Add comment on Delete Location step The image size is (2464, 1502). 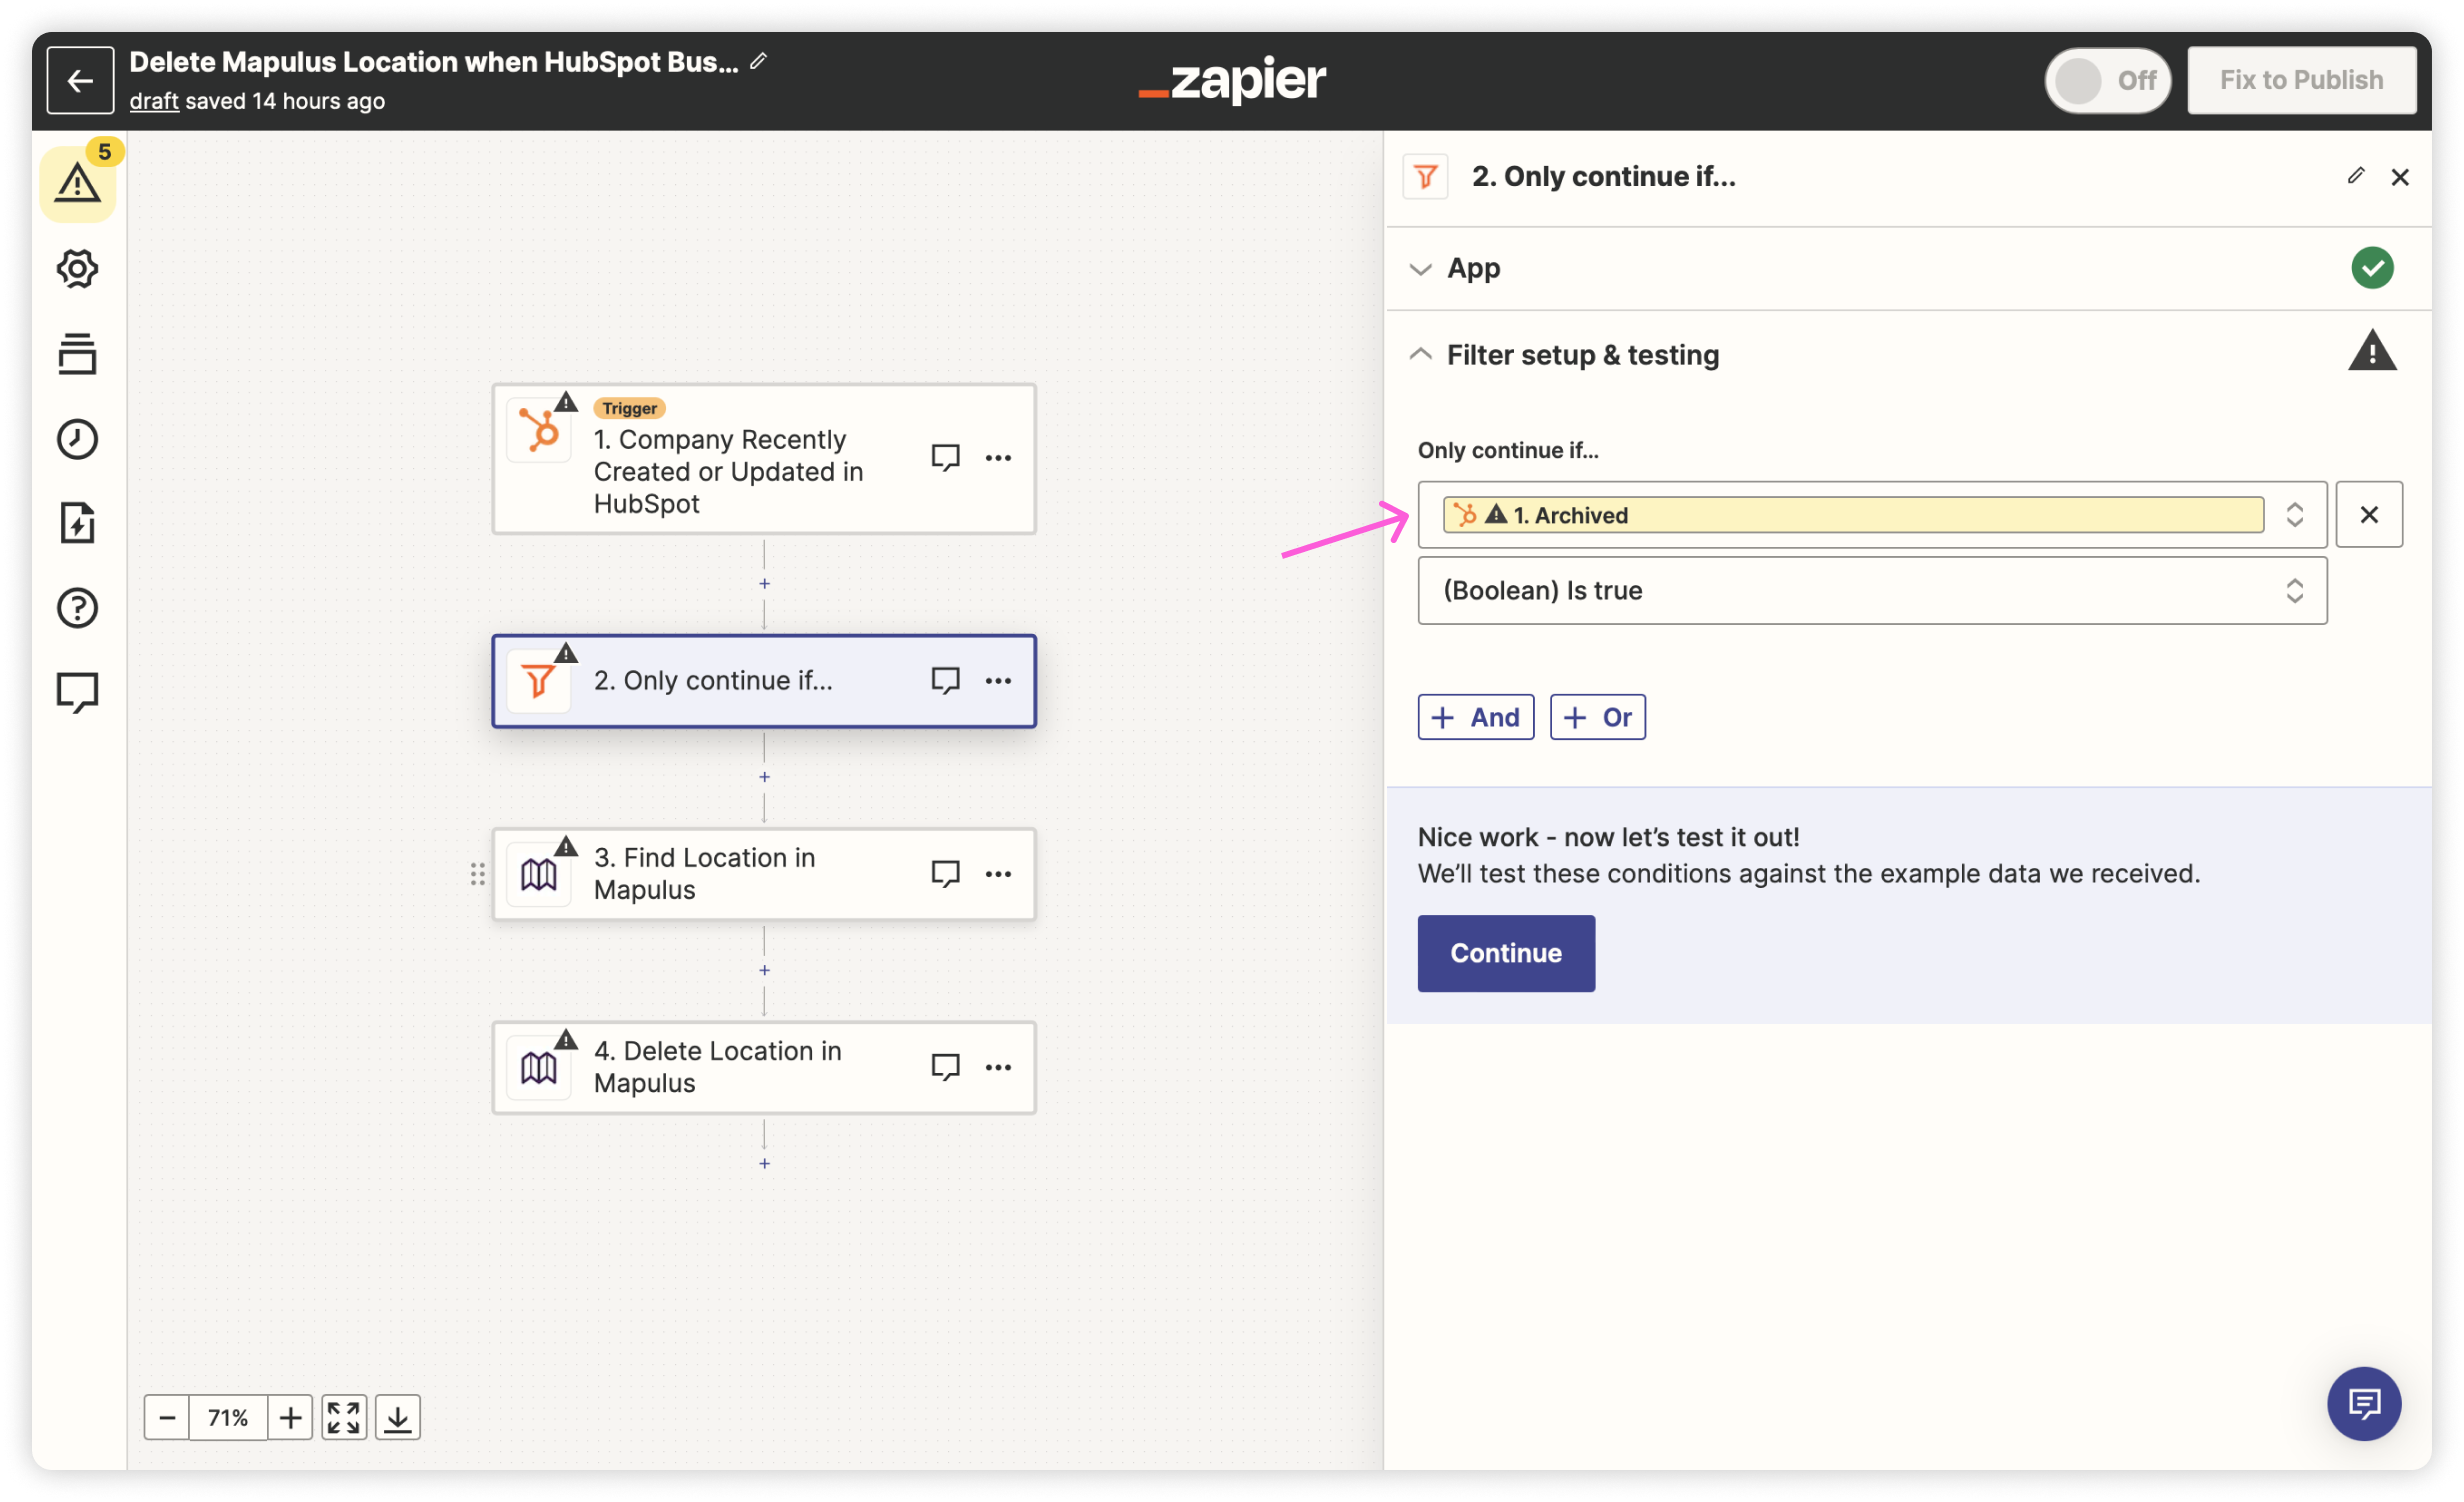pos(945,1067)
